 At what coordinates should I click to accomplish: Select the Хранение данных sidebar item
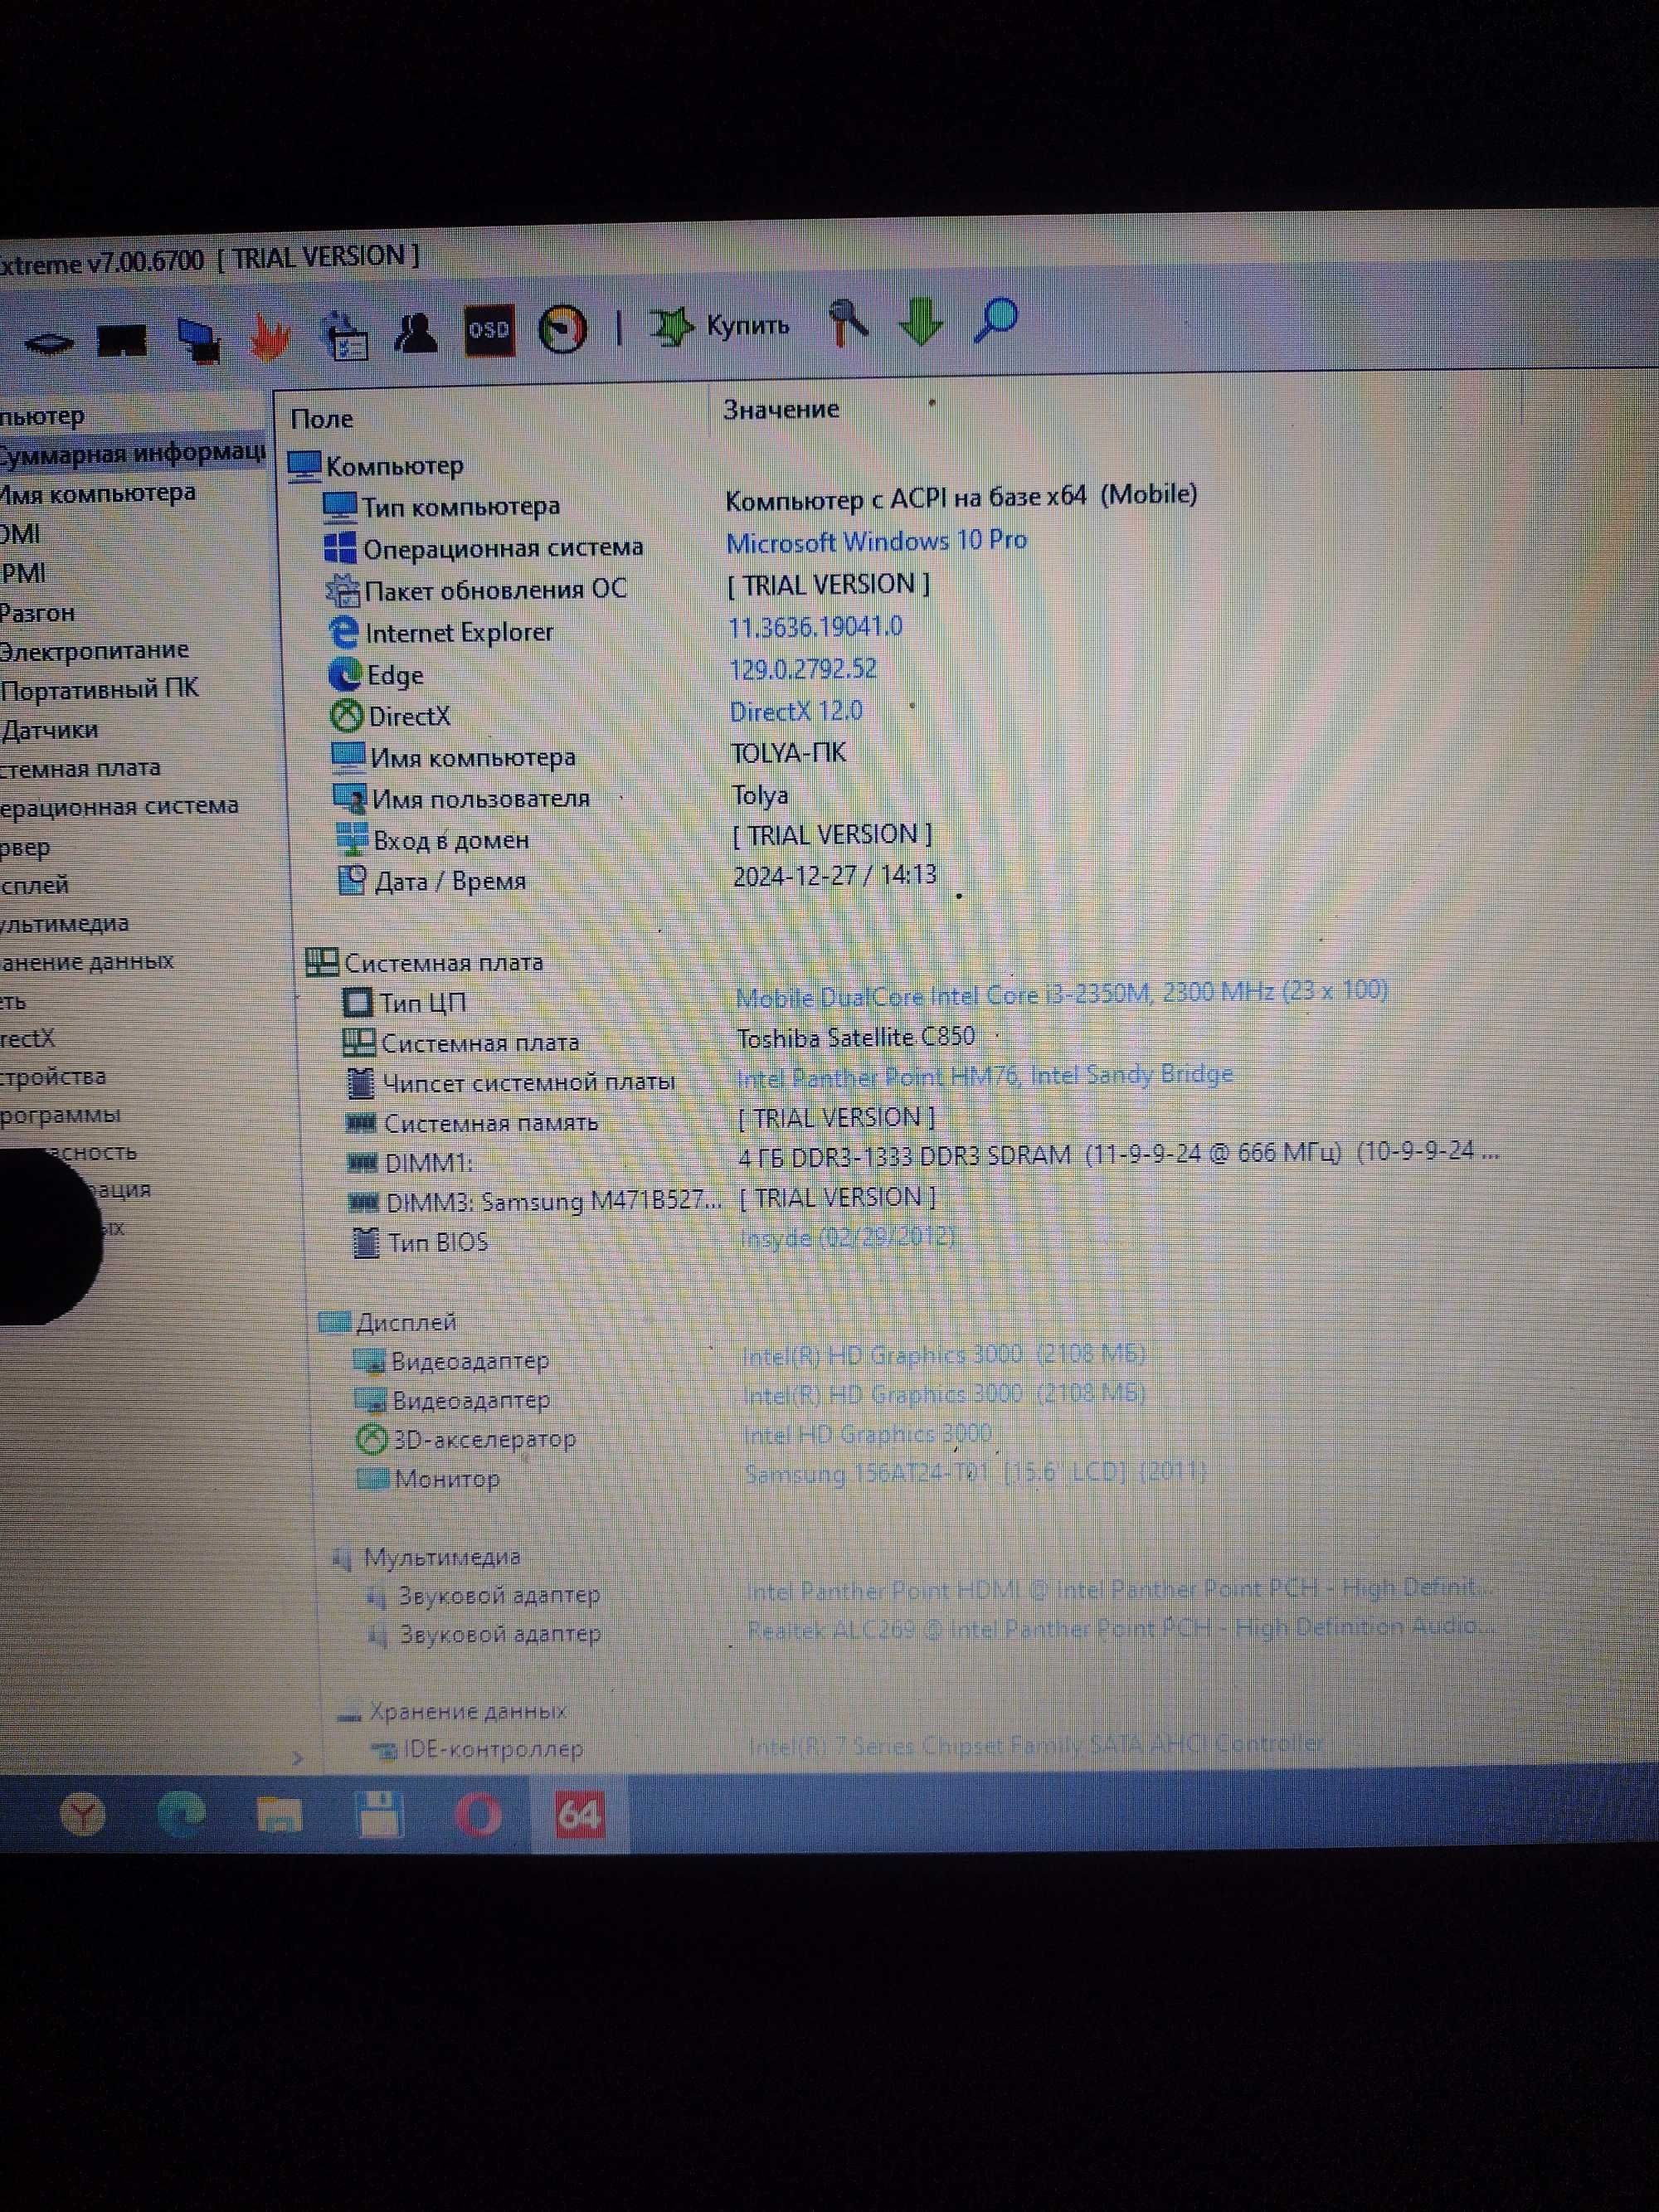tap(87, 962)
